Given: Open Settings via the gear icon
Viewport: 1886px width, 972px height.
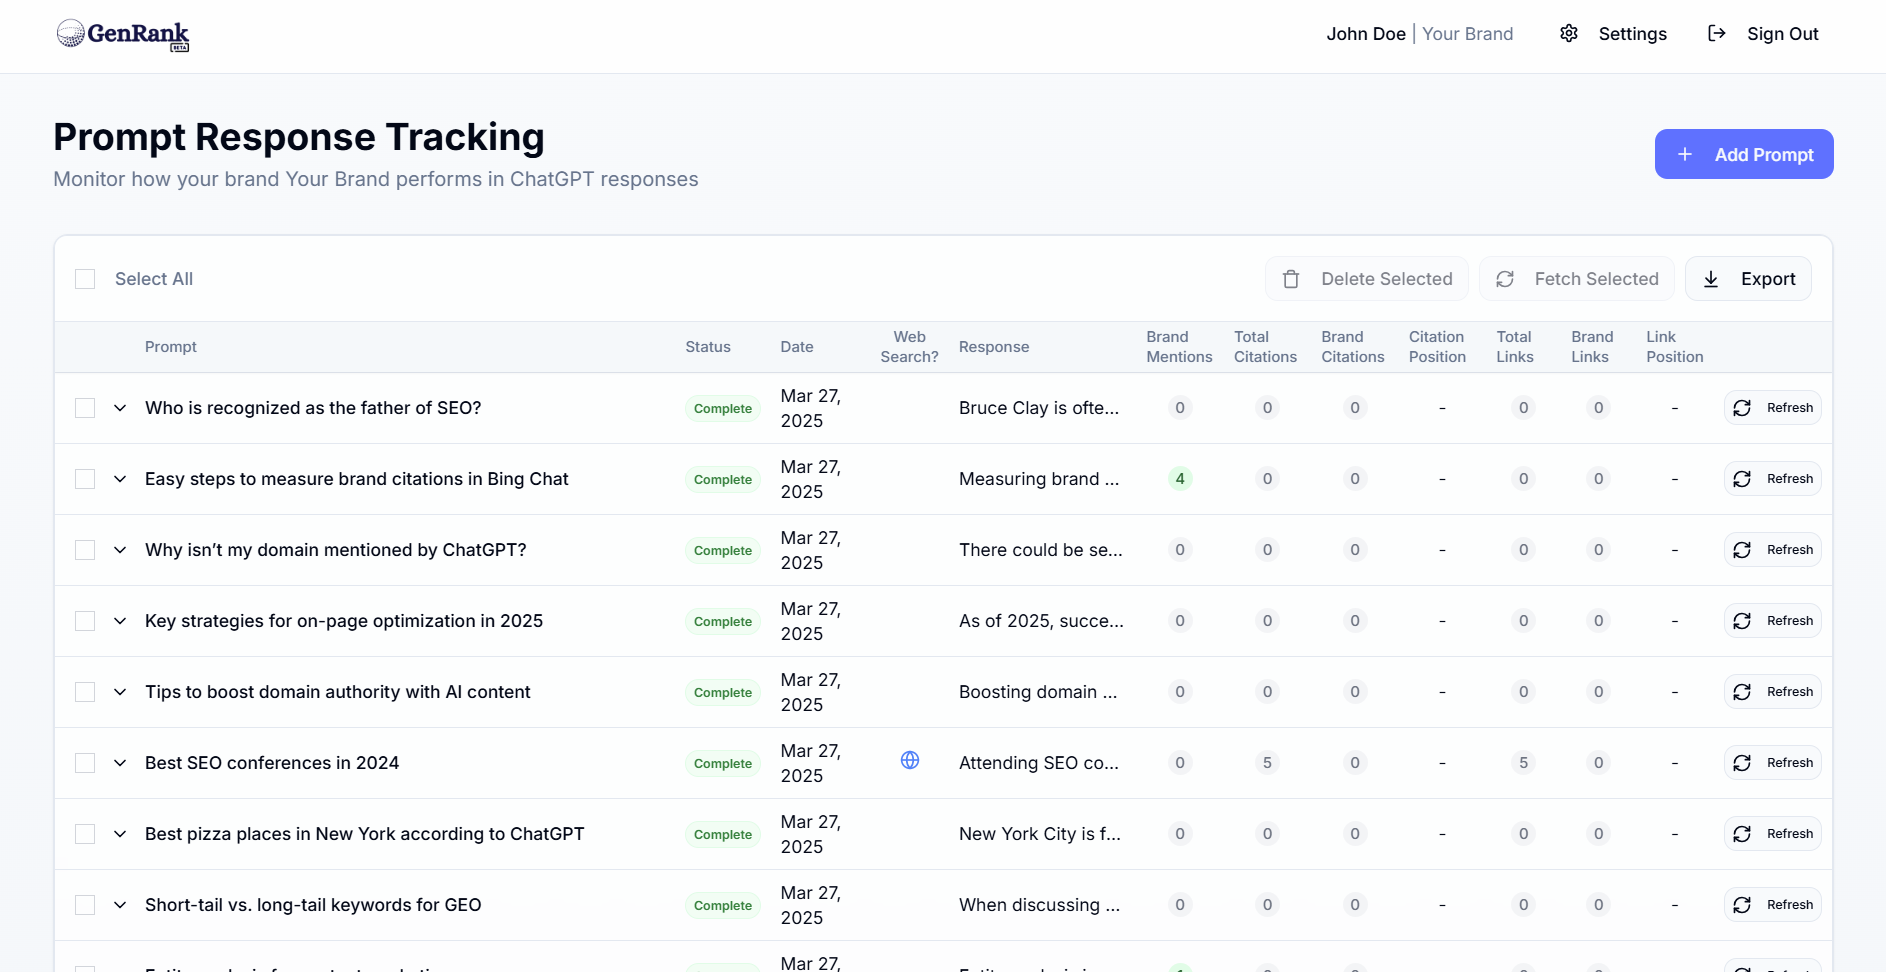Looking at the screenshot, I should point(1569,33).
